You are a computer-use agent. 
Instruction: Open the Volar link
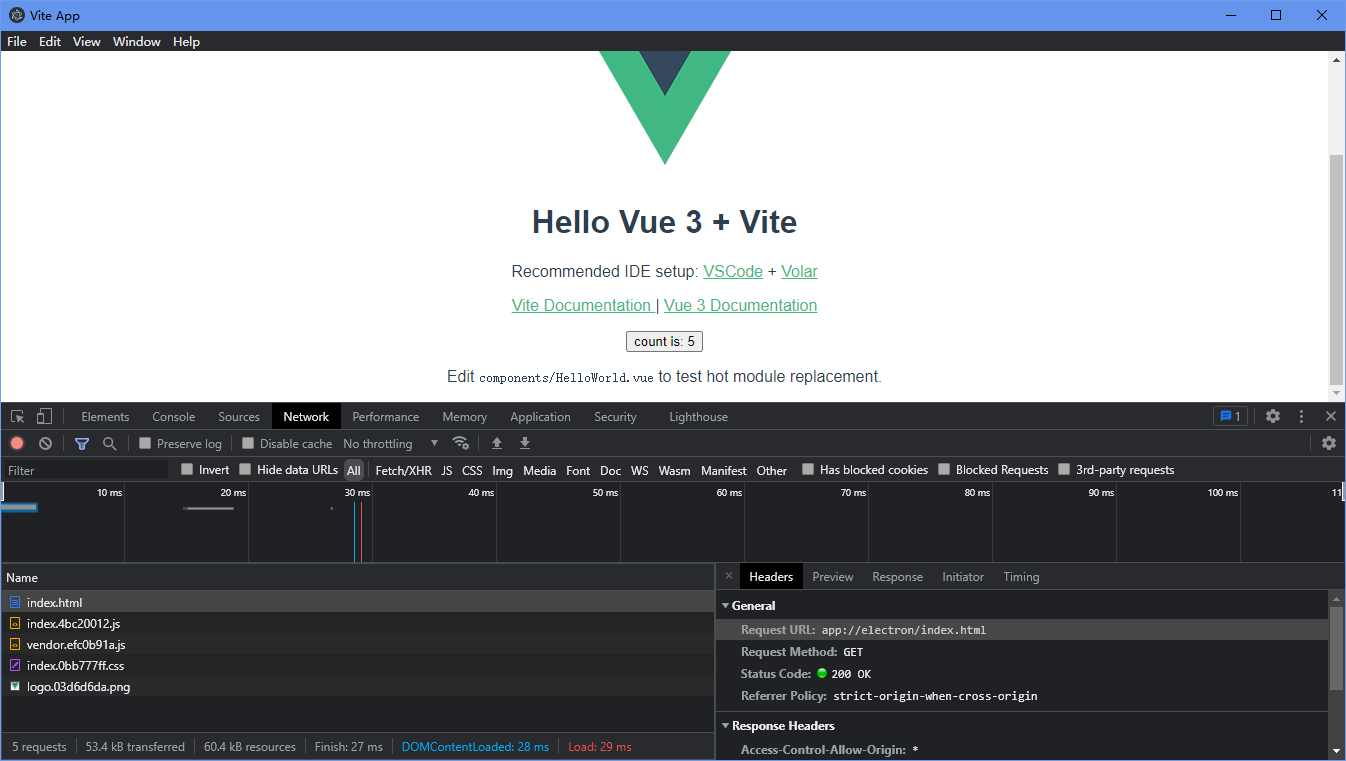(x=799, y=271)
